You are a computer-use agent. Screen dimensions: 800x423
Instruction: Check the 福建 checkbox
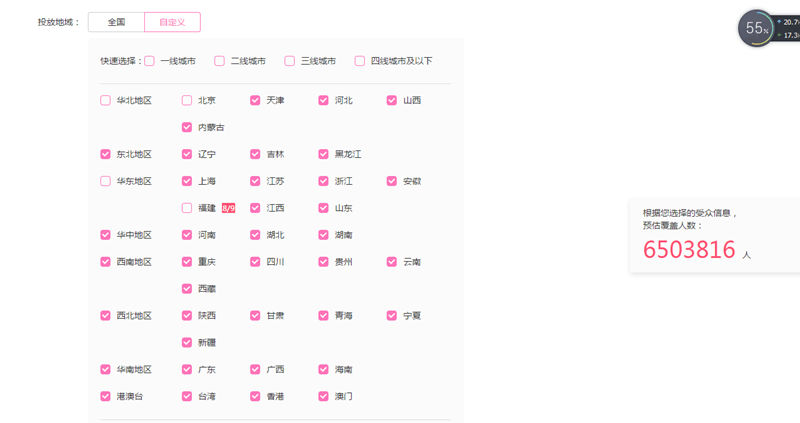click(x=187, y=208)
